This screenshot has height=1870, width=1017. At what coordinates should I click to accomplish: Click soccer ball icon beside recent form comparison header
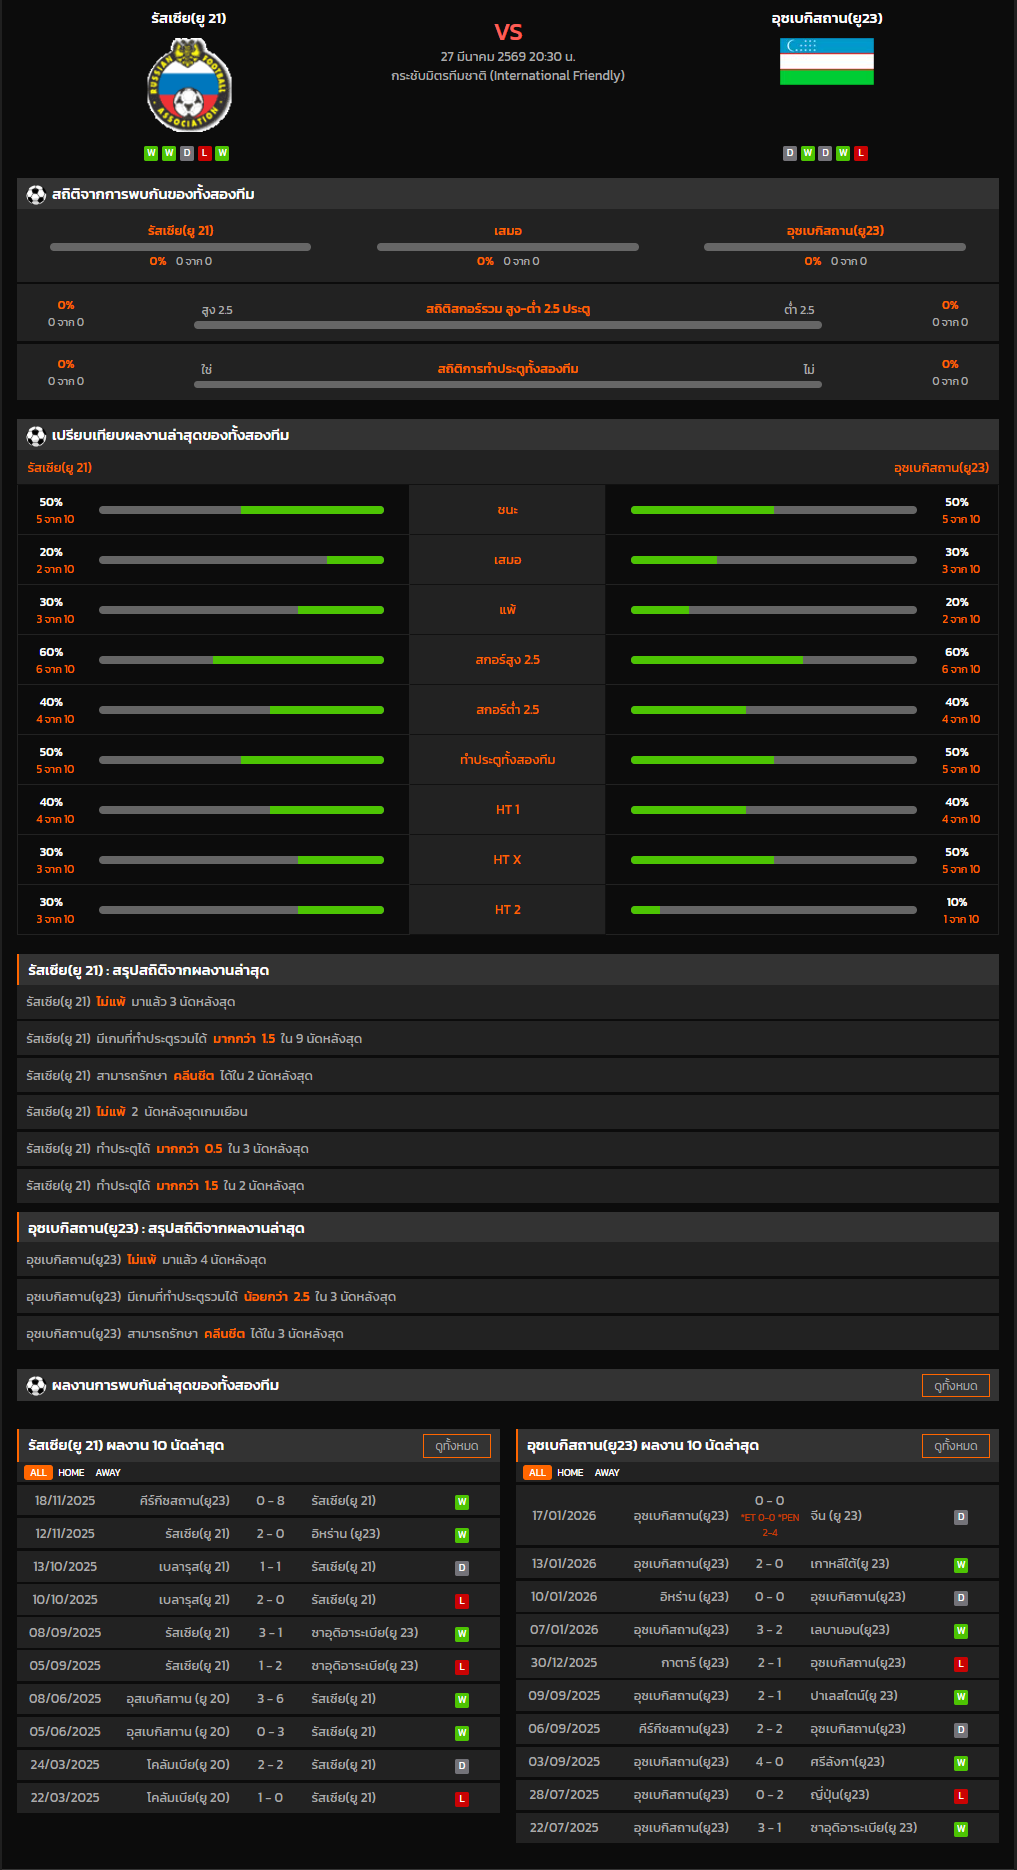pos(36,436)
